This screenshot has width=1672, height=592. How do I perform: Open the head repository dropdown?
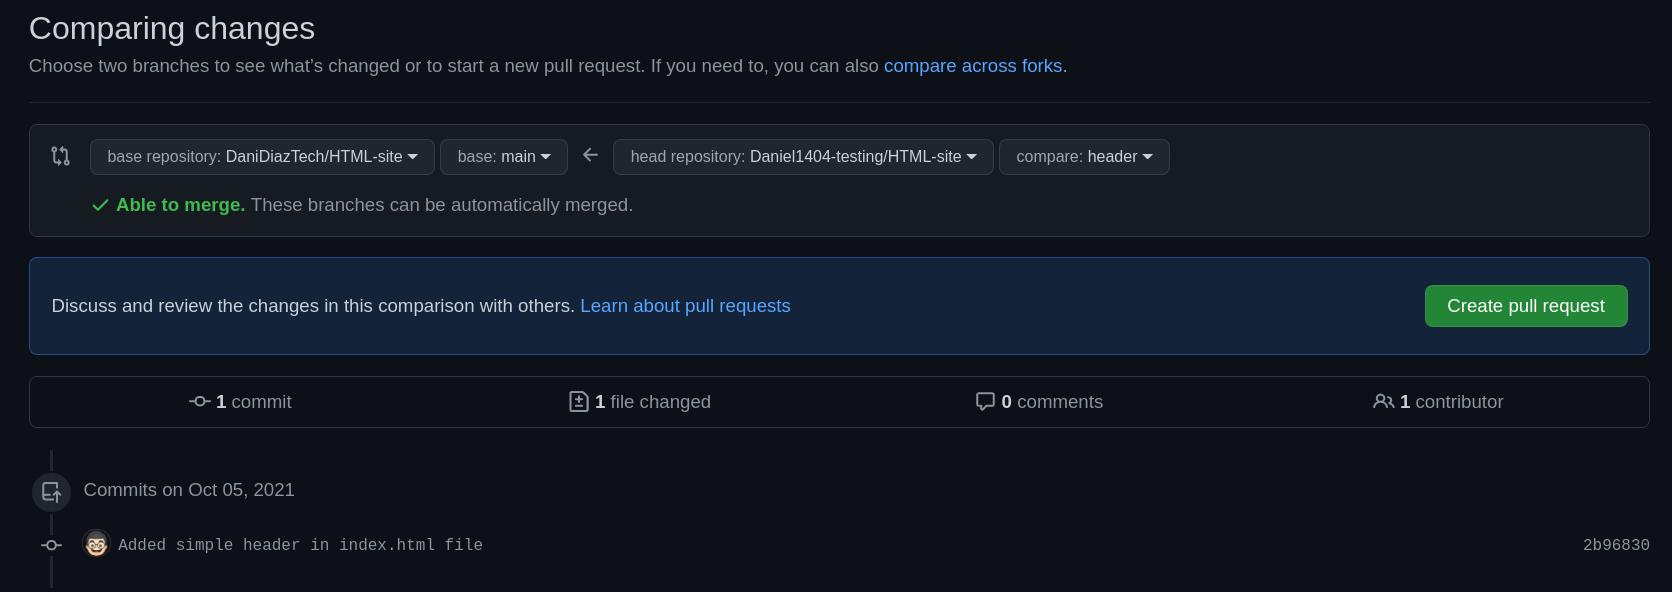tap(802, 157)
